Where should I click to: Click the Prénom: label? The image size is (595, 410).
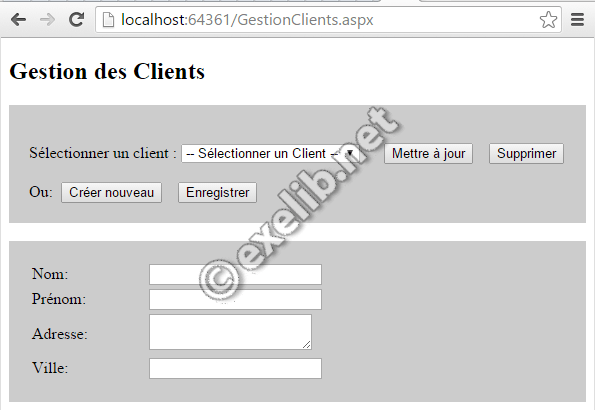(59, 299)
